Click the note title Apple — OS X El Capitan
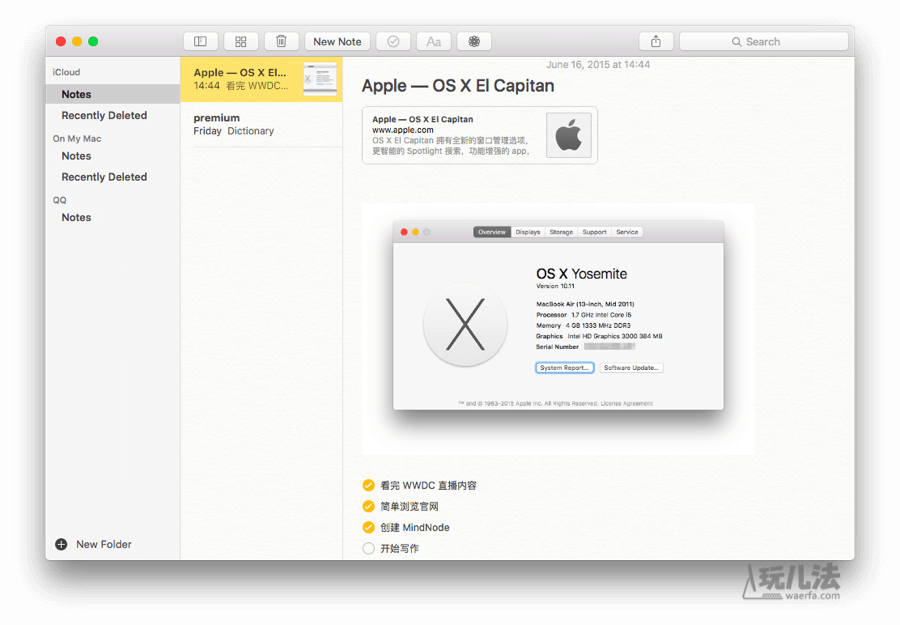The width and height of the screenshot is (900, 625). (458, 86)
